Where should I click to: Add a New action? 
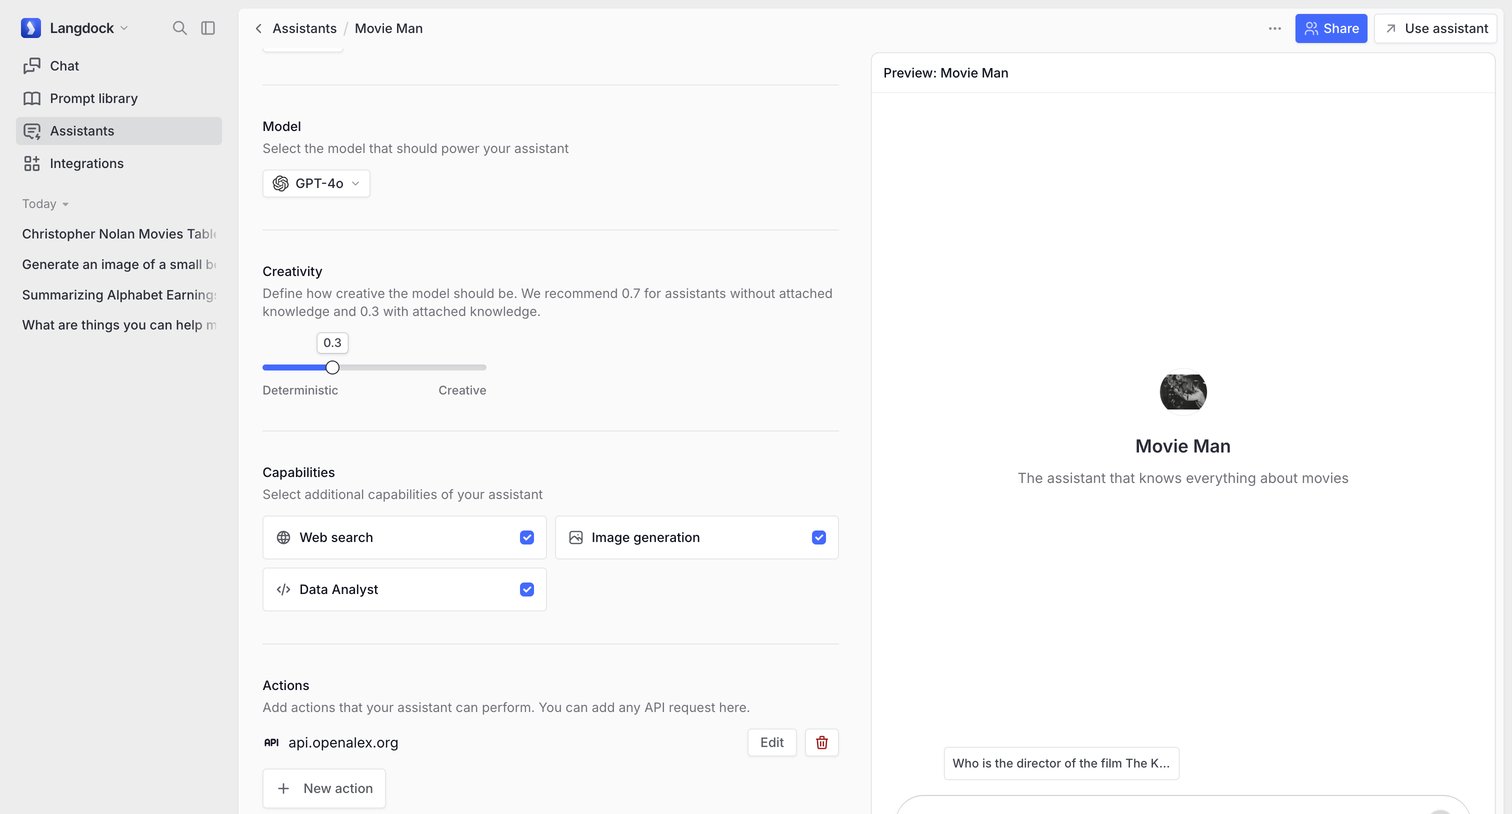click(324, 789)
